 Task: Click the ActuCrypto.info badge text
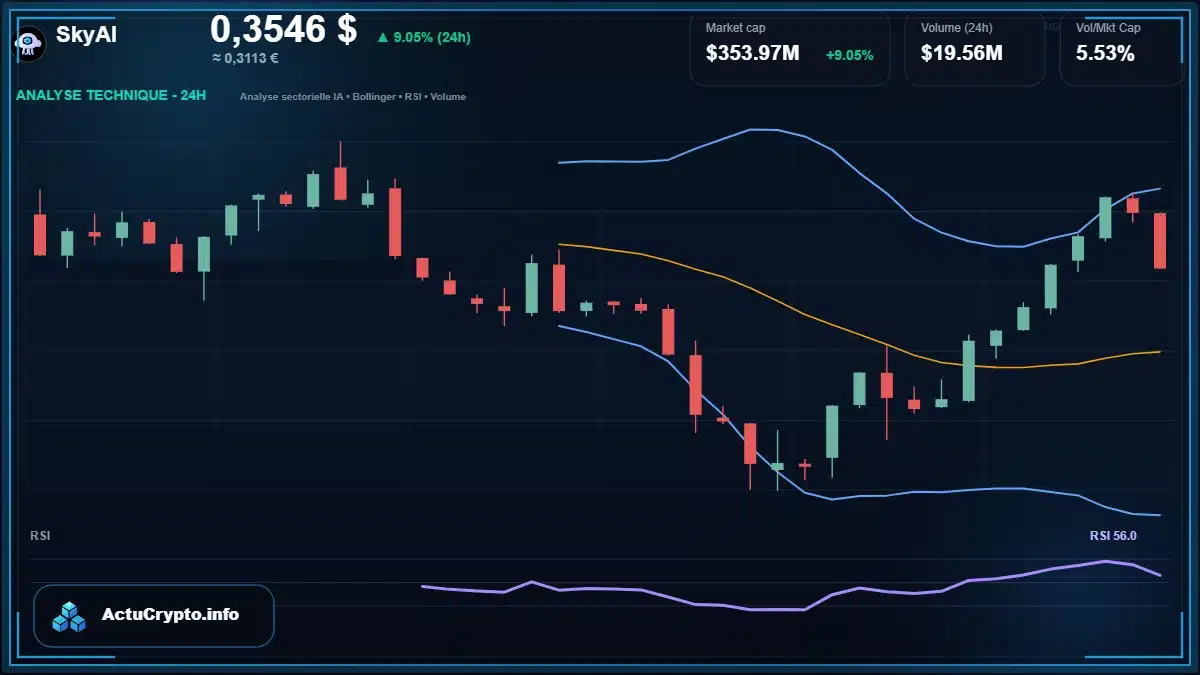click(x=170, y=615)
